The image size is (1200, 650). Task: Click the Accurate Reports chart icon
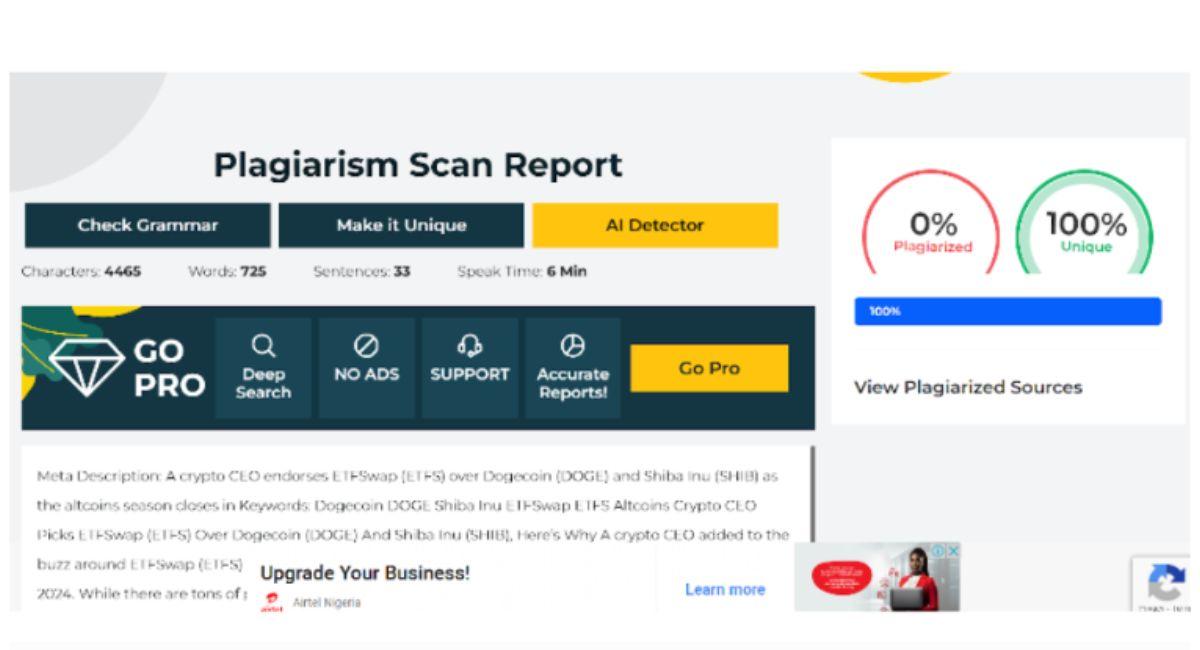click(x=572, y=346)
